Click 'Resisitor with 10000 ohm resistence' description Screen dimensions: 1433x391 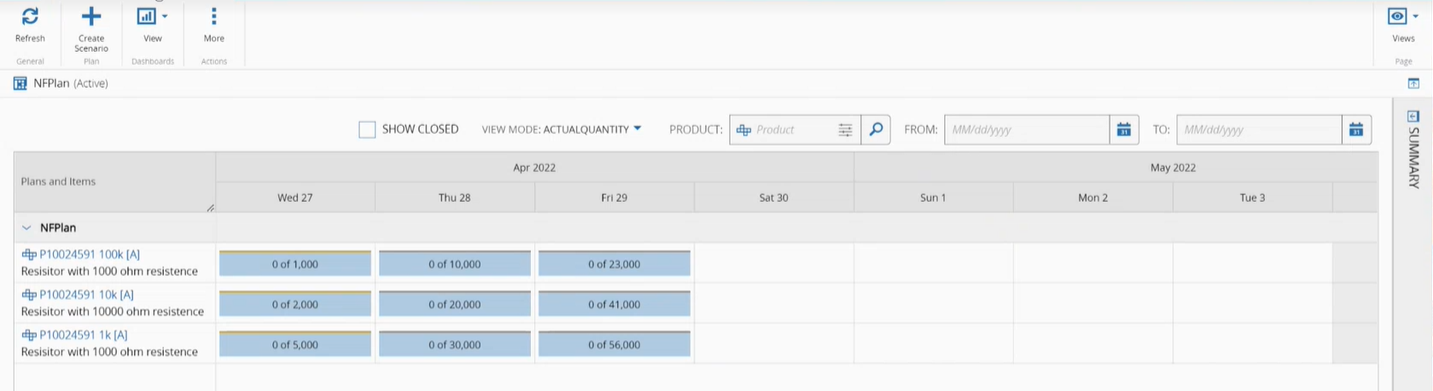click(112, 312)
